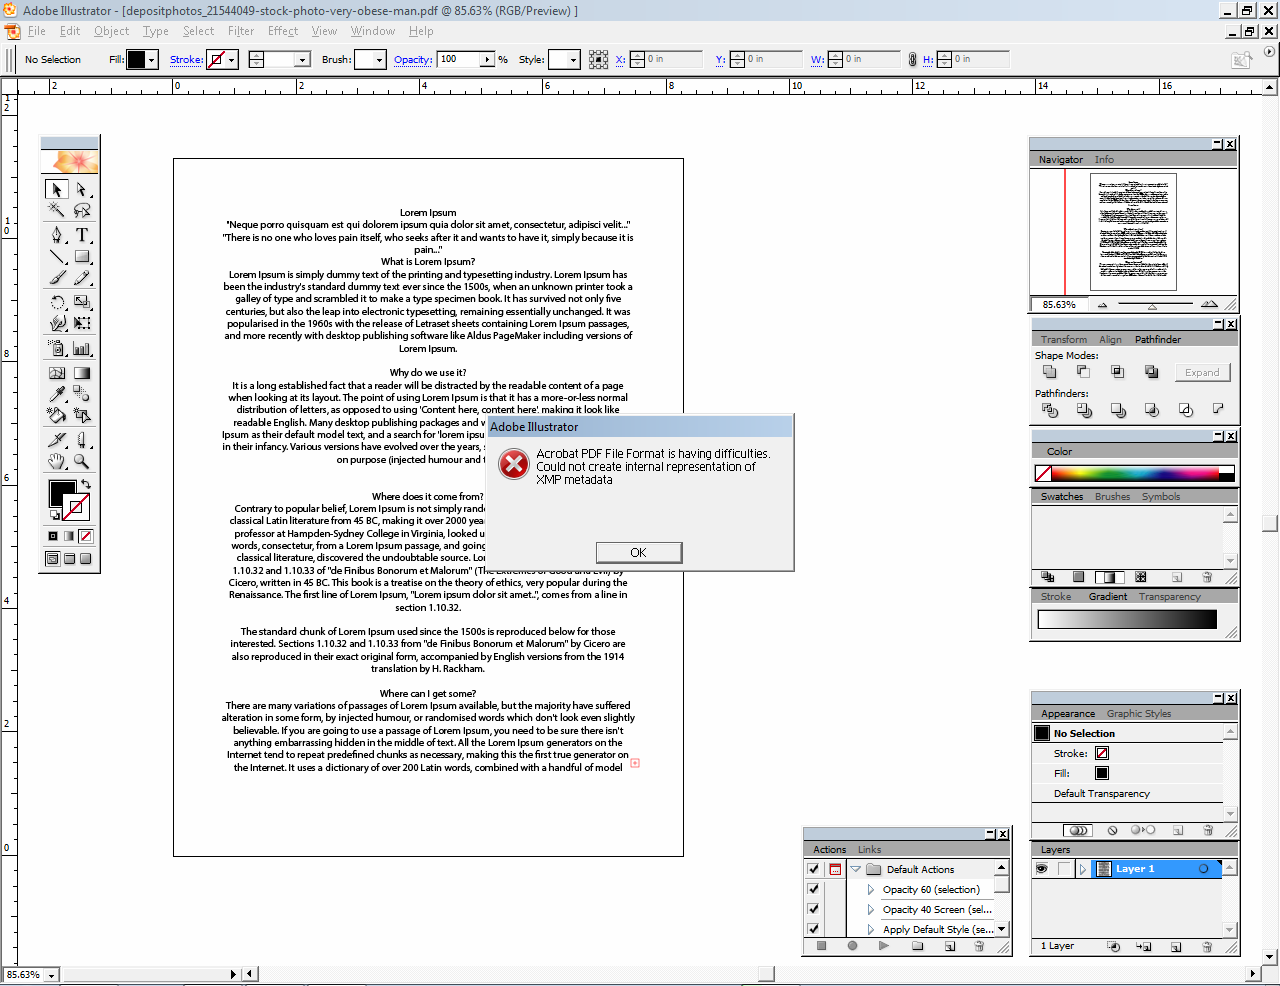Click the Delete Layer trash icon
The image size is (1280, 986).
pos(1207,946)
